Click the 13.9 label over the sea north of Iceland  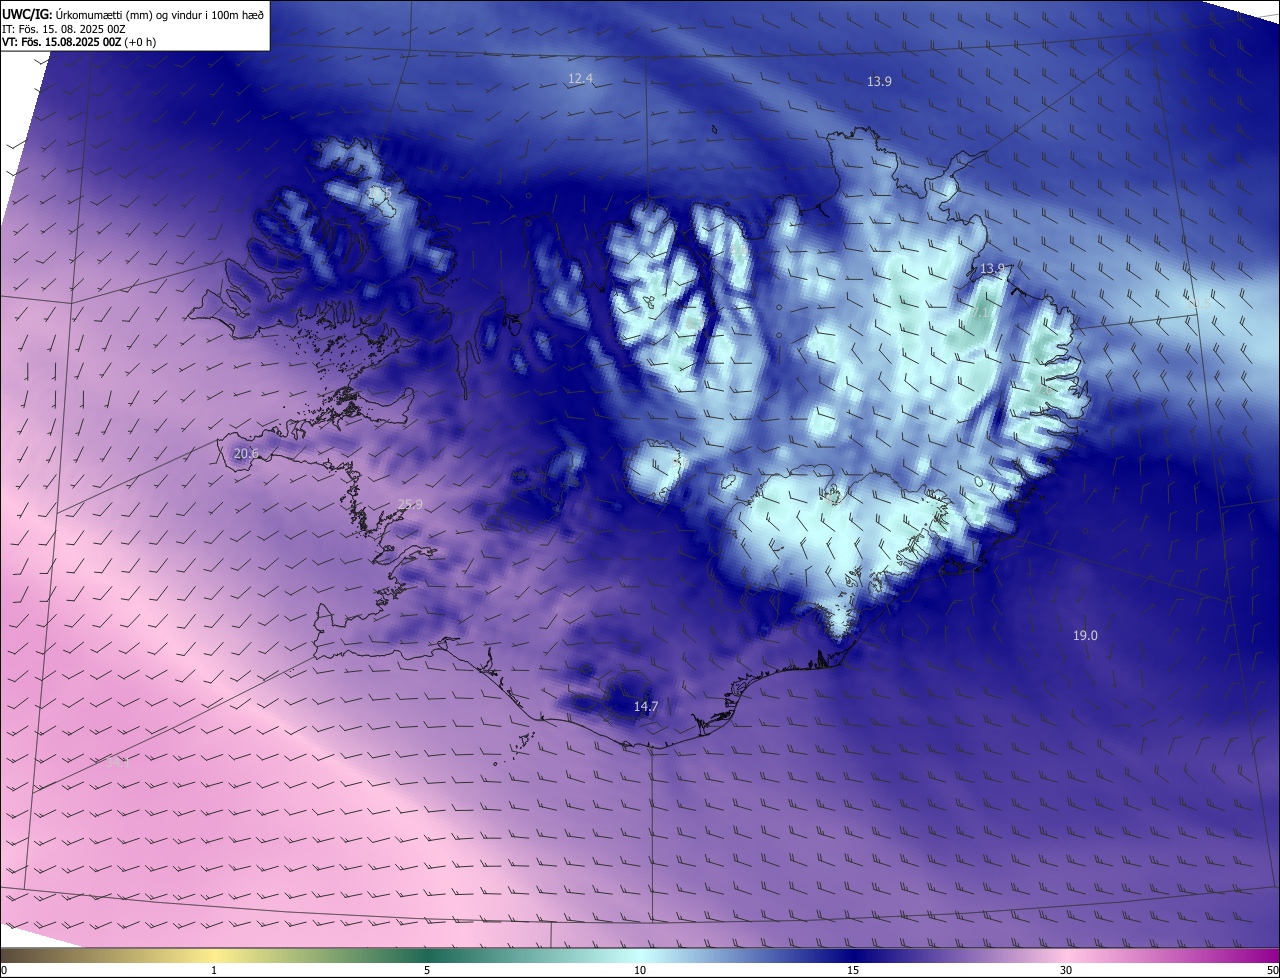879,82
